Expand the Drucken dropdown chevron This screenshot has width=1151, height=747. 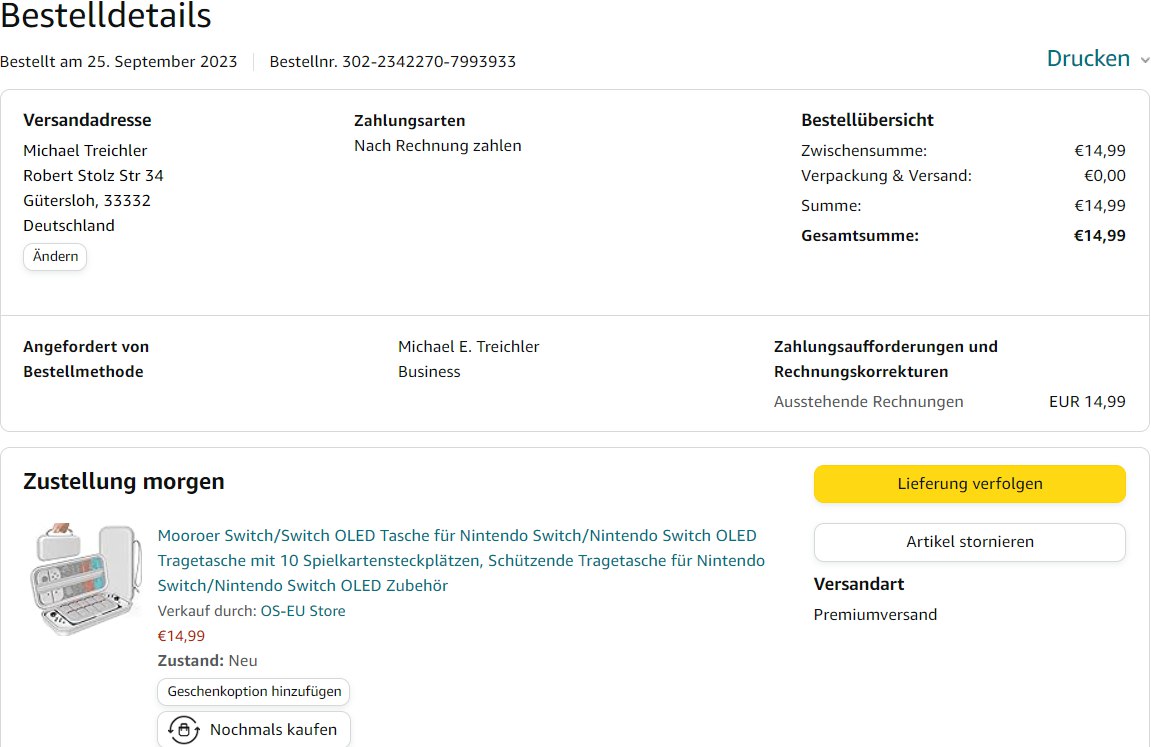(x=1144, y=60)
